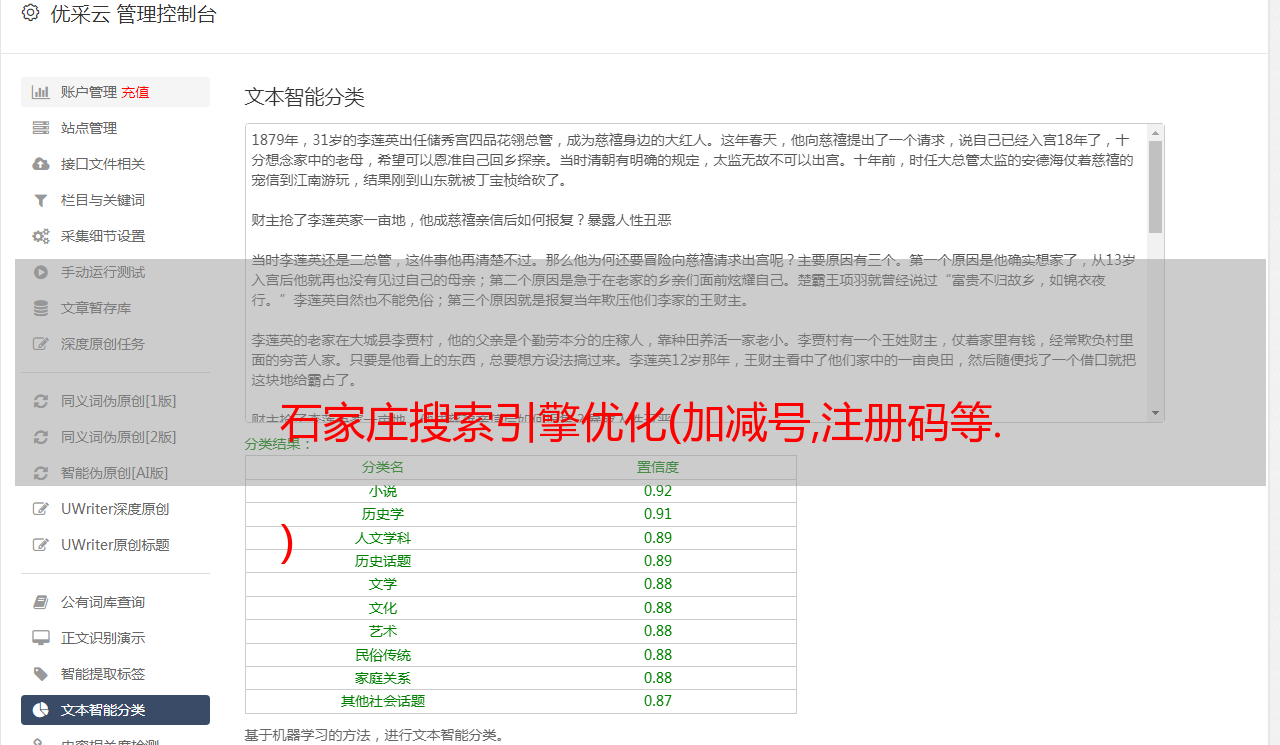Viewport: 1280px width, 745px height.
Task: Click the 置信度 column header
Action: coord(658,467)
